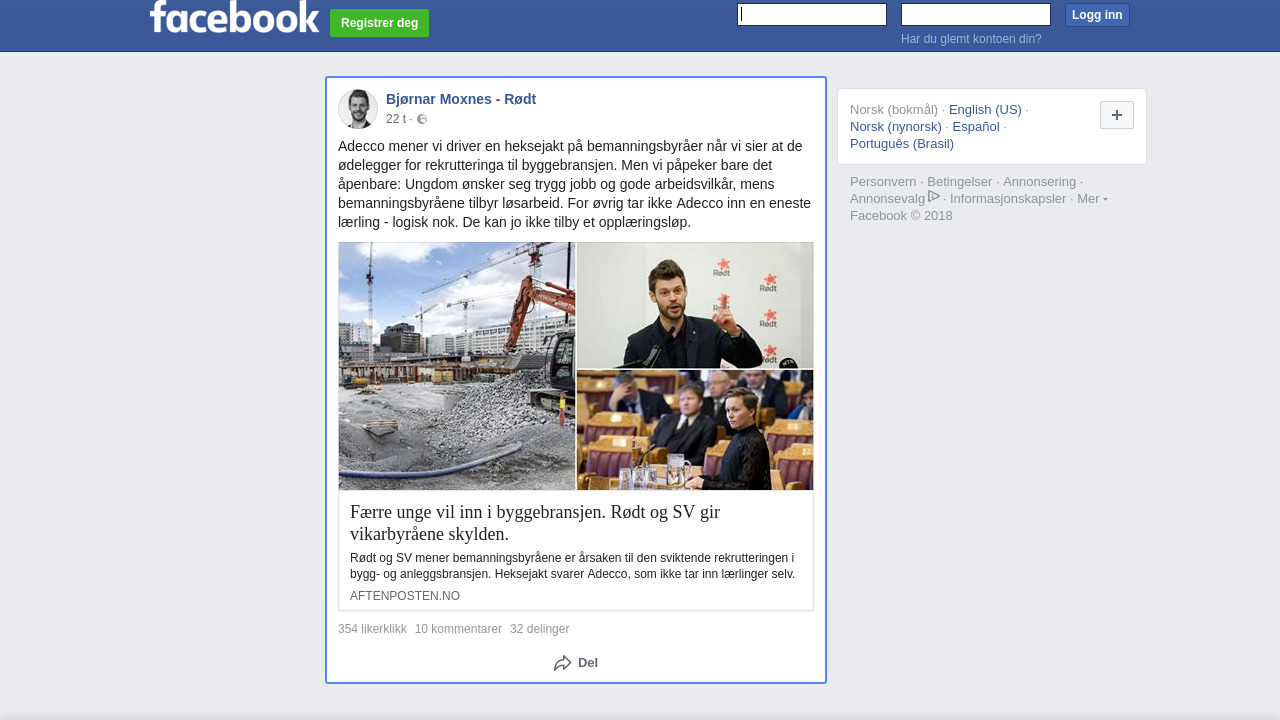Image resolution: width=1280 pixels, height=720 pixels.
Task: Click Registrer deg button
Action: 379,23
